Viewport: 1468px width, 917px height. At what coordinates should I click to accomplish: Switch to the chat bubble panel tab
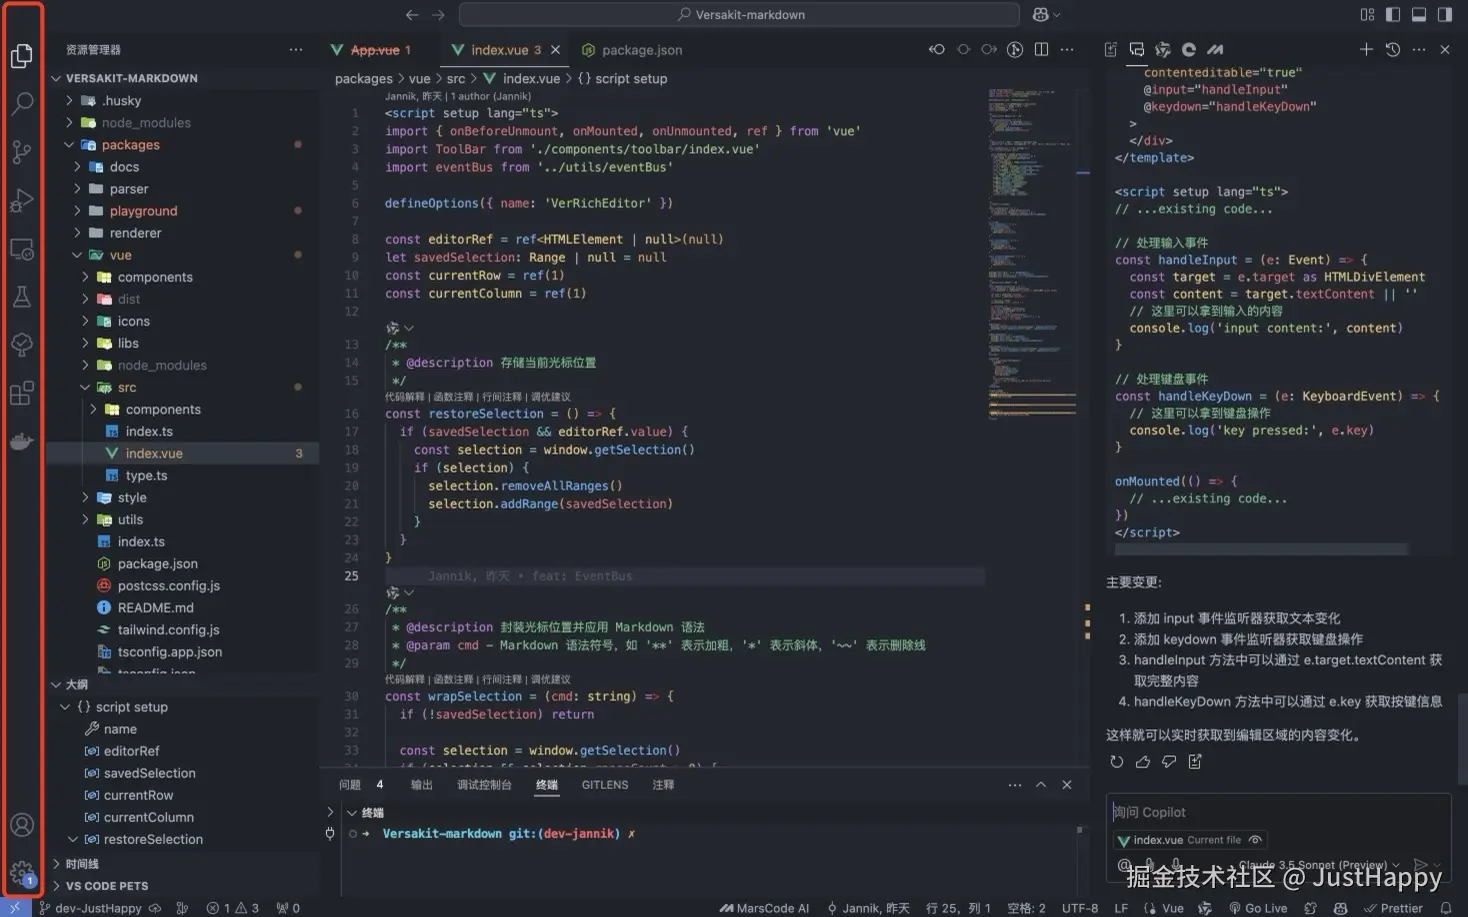(x=1137, y=49)
